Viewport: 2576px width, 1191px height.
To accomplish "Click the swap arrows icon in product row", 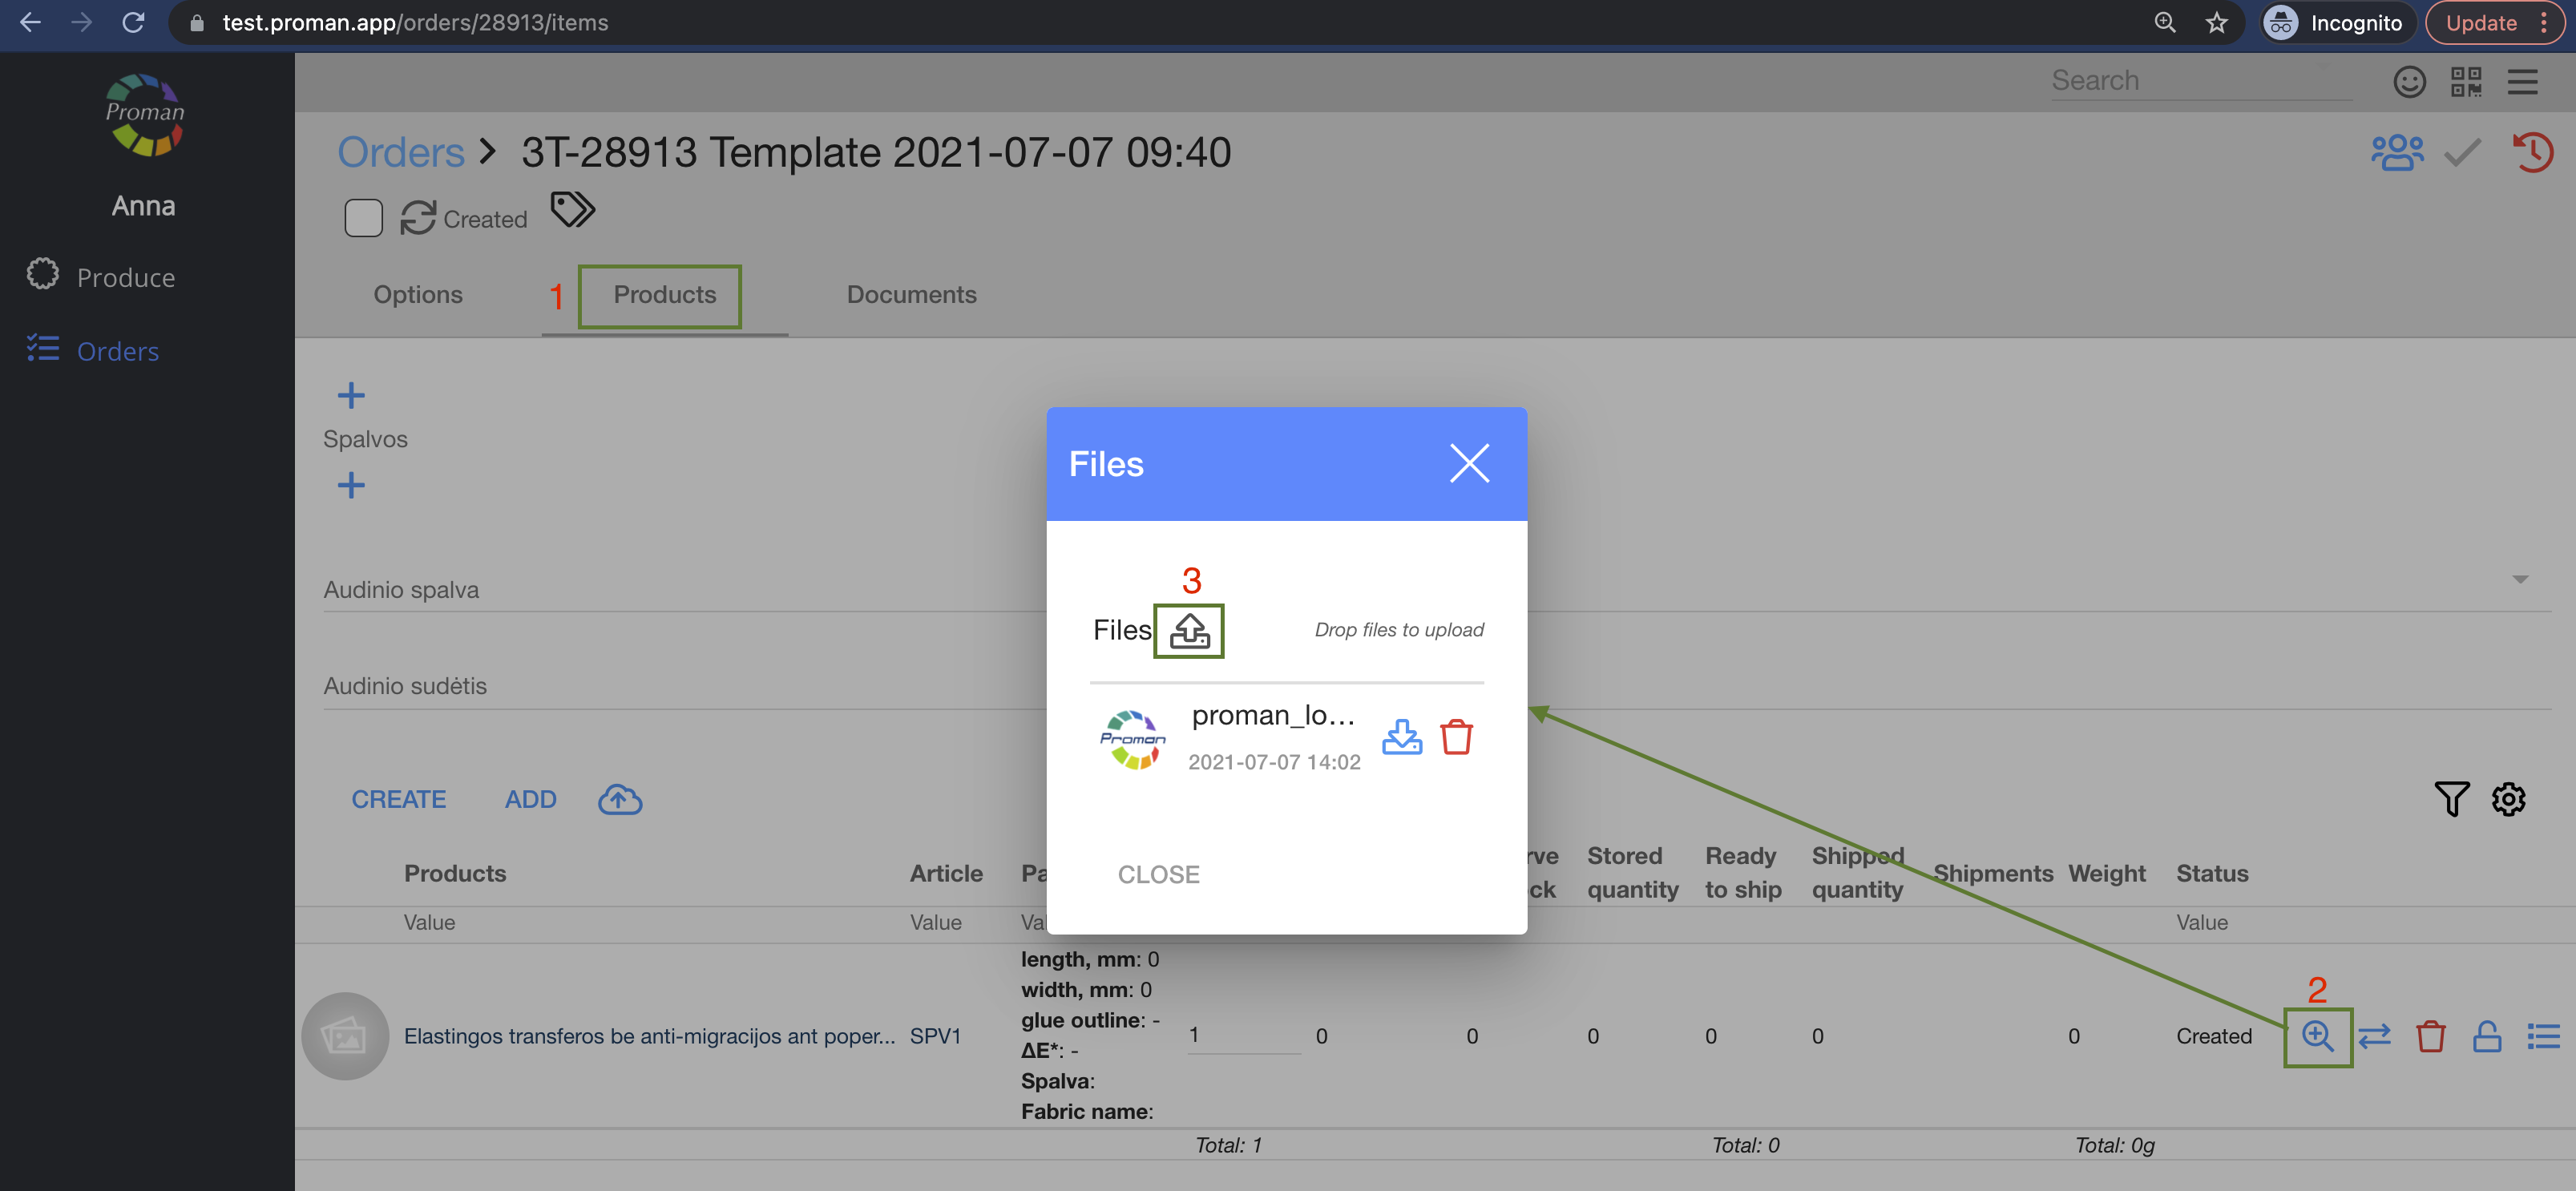I will coord(2374,1036).
